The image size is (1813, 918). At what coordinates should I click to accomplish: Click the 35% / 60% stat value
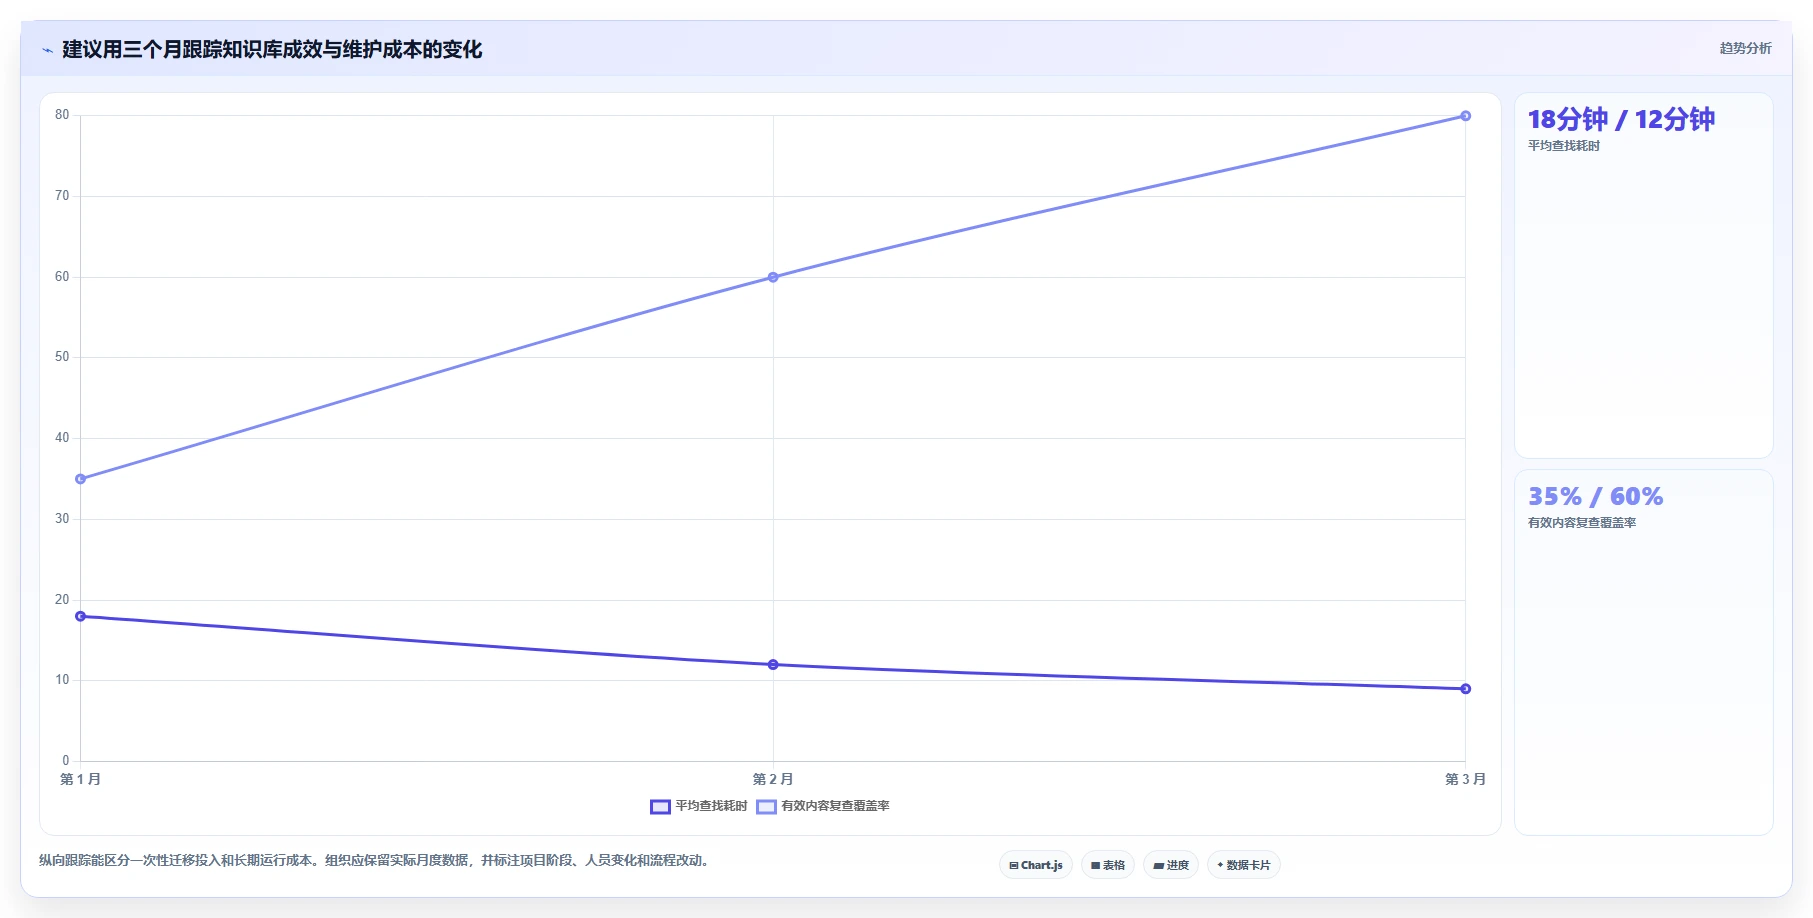pos(1595,496)
